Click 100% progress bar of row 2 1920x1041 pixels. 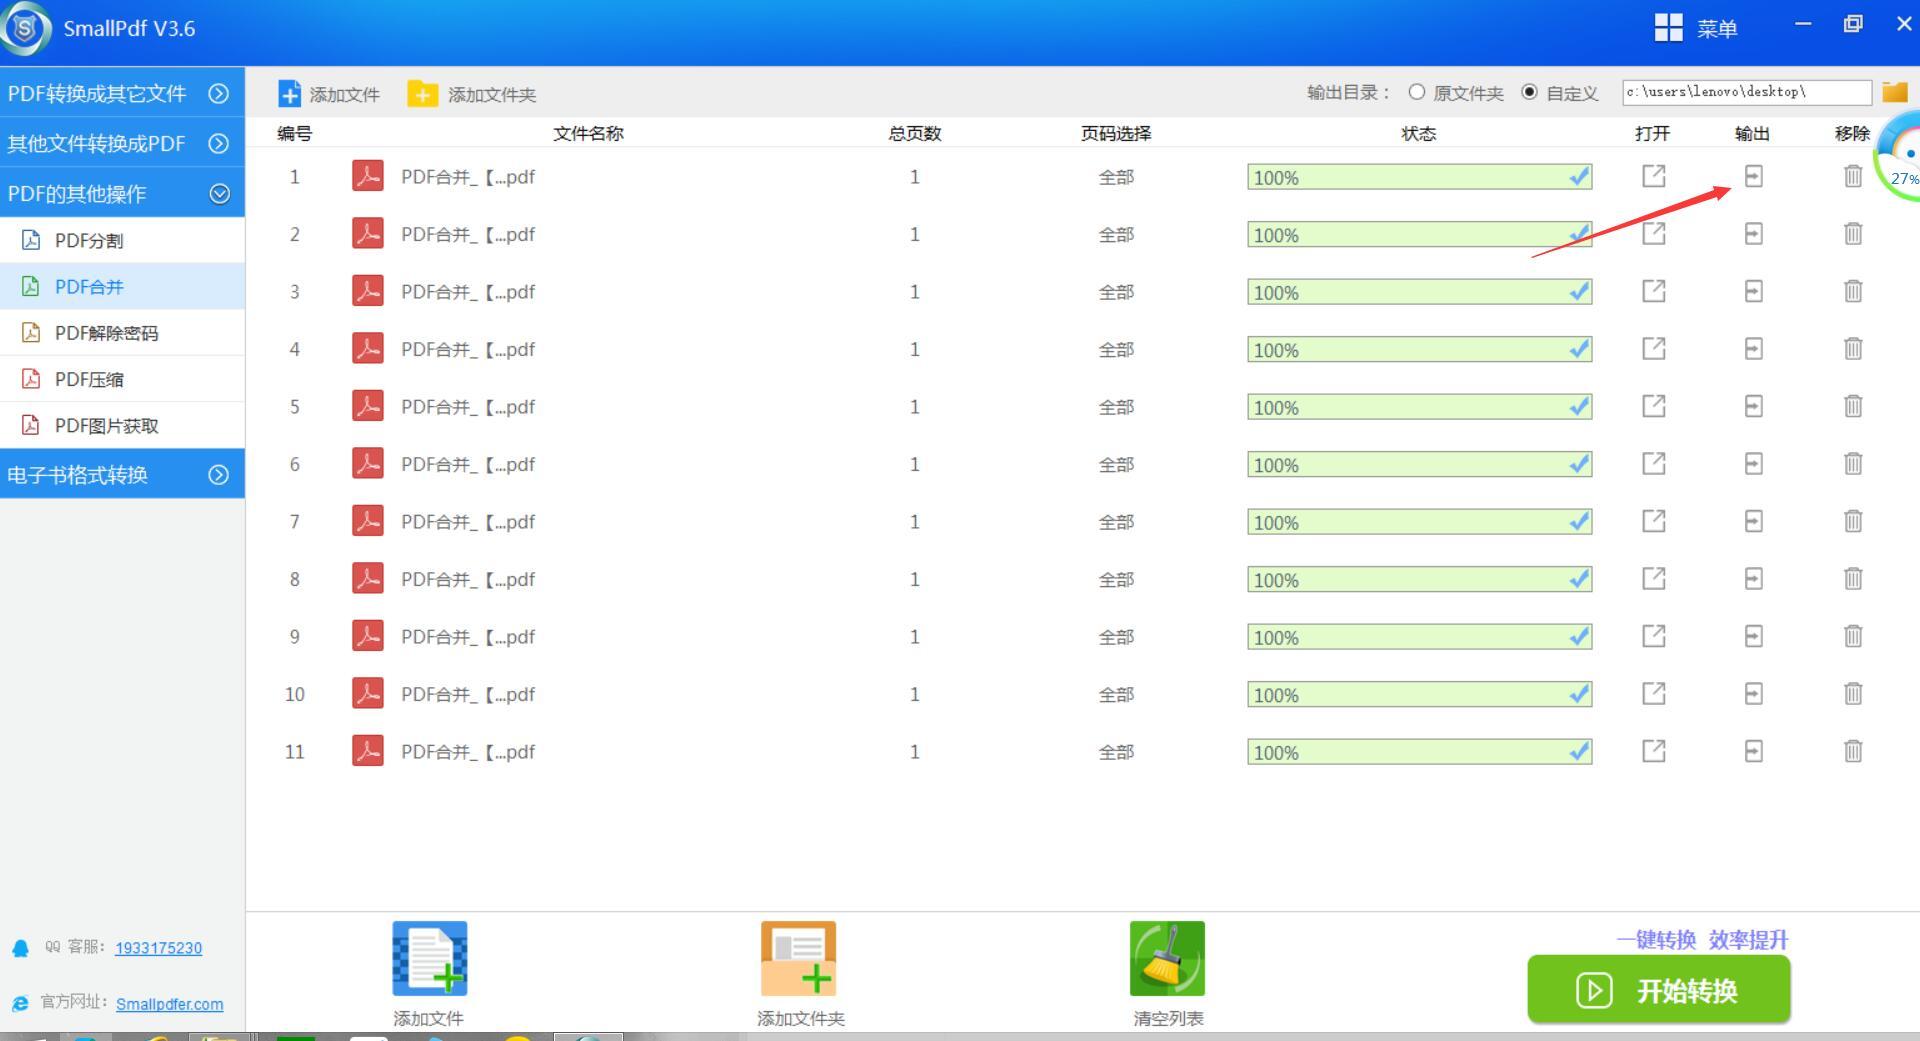[1419, 235]
